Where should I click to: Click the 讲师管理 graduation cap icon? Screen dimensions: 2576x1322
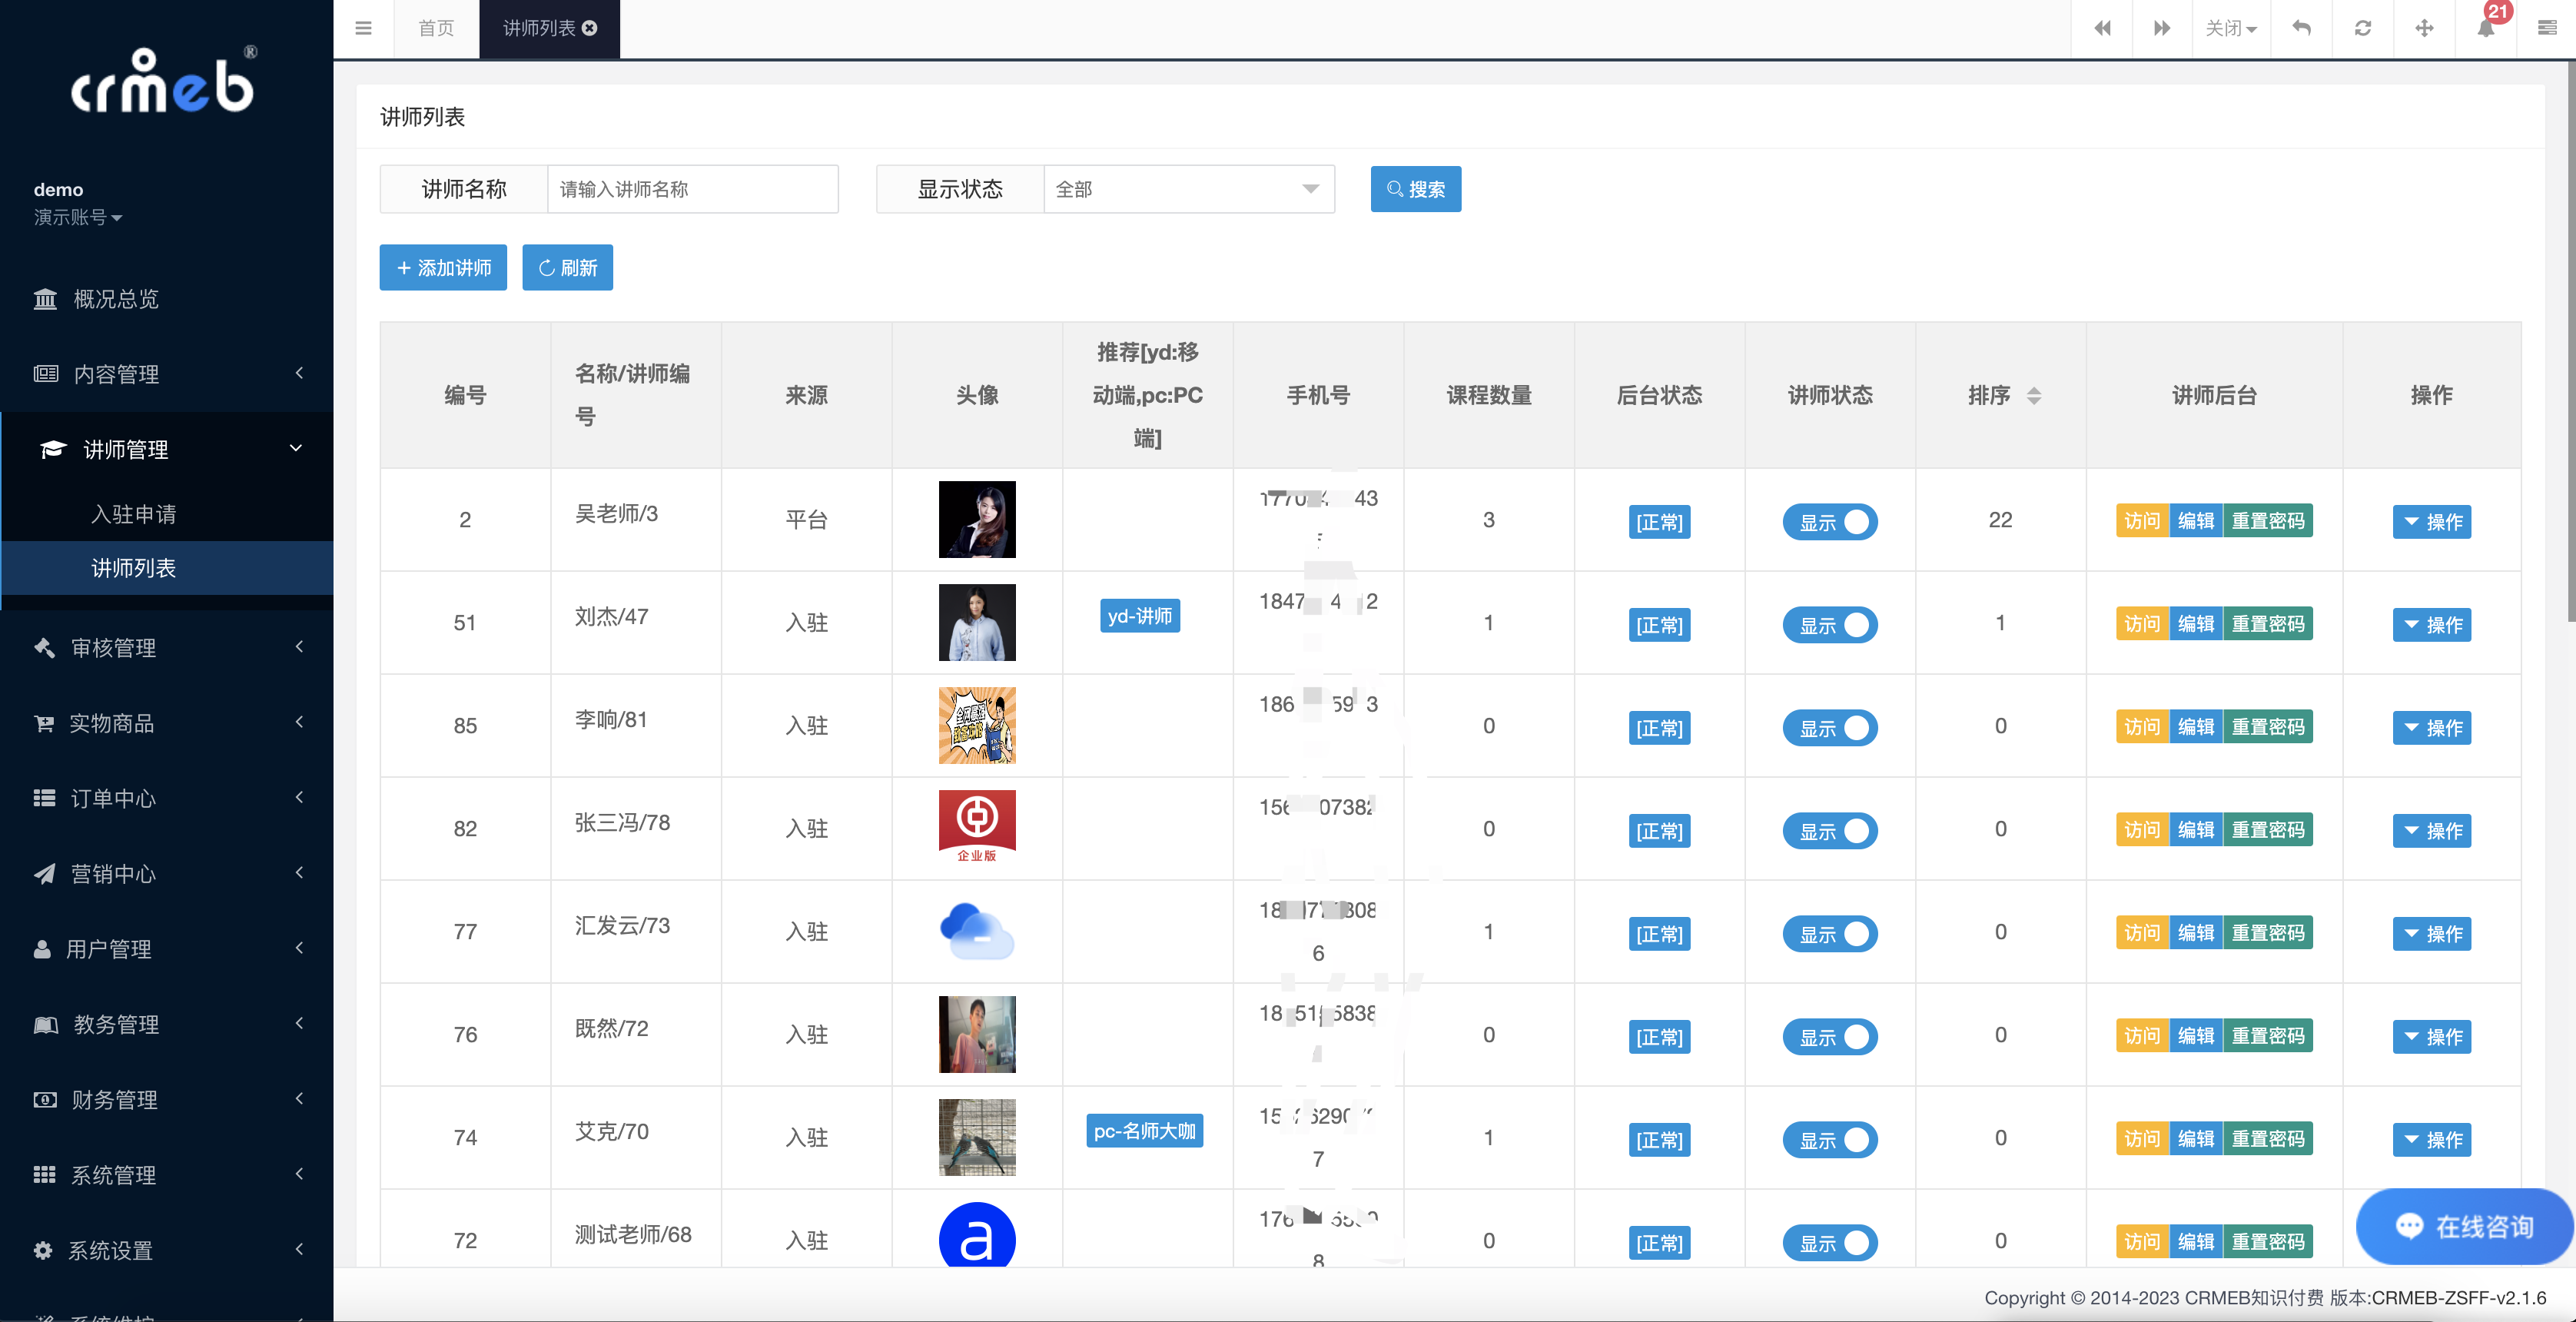coord(53,450)
